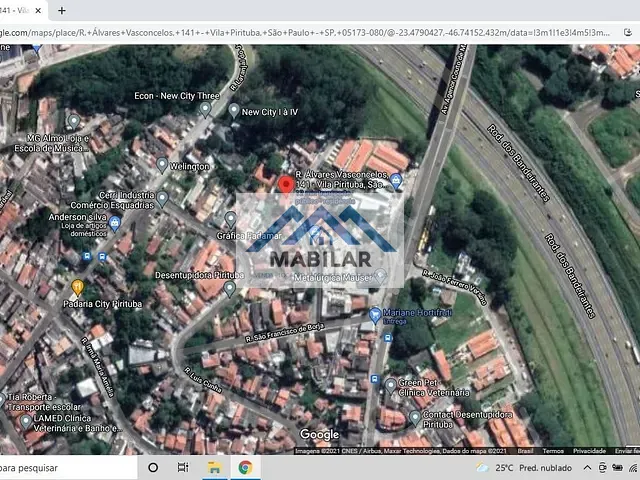Click the R. João Ferrero Verdão street label
The height and width of the screenshot is (480, 640).
[x=455, y=287]
